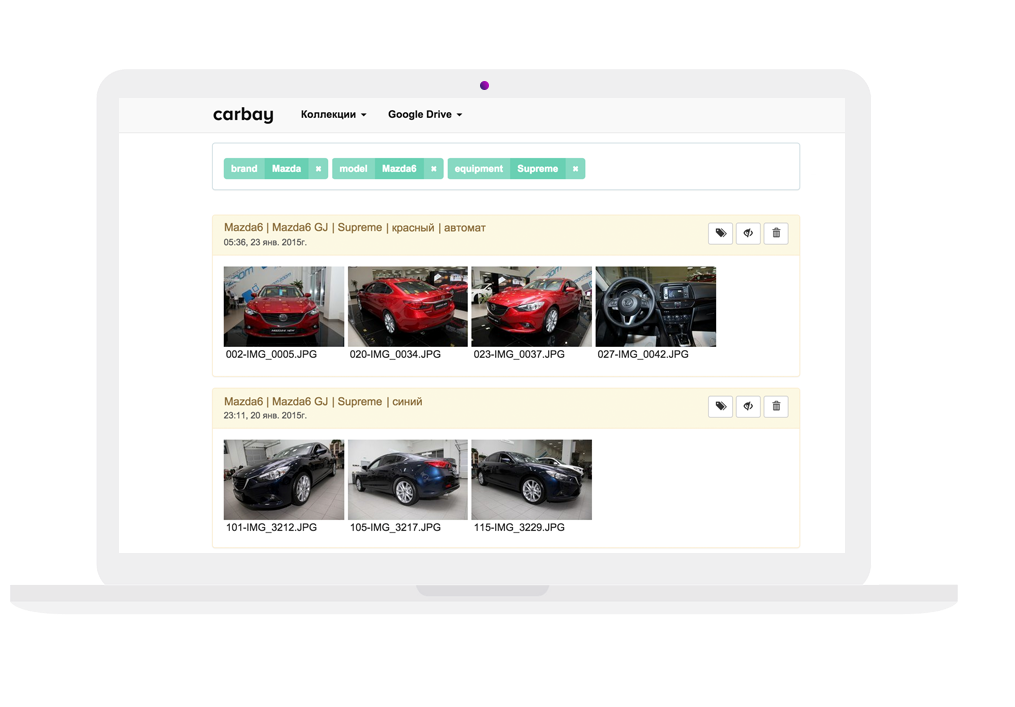
Task: Click the file name 023-IMG_0037.JPG
Action: click(519, 355)
